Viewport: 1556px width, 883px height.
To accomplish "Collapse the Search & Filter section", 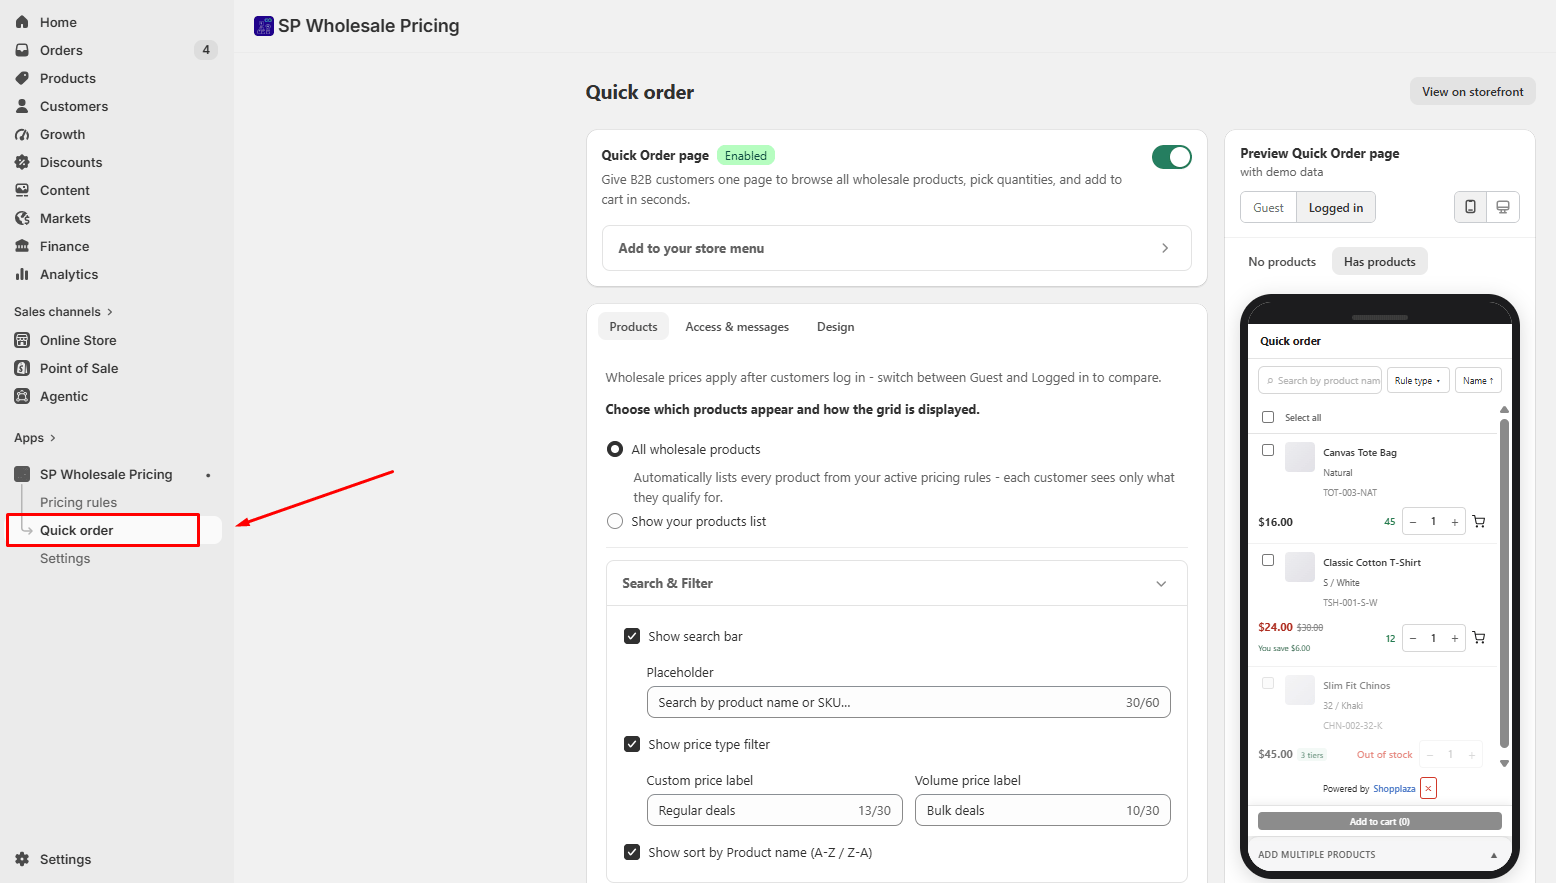I will [x=1161, y=584].
